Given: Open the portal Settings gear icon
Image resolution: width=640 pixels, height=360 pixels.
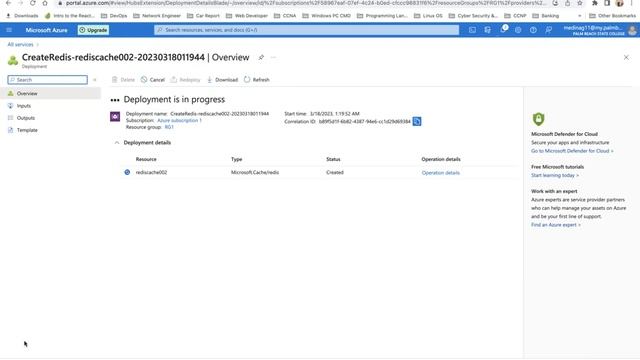Looking at the screenshot, I should coord(518,30).
